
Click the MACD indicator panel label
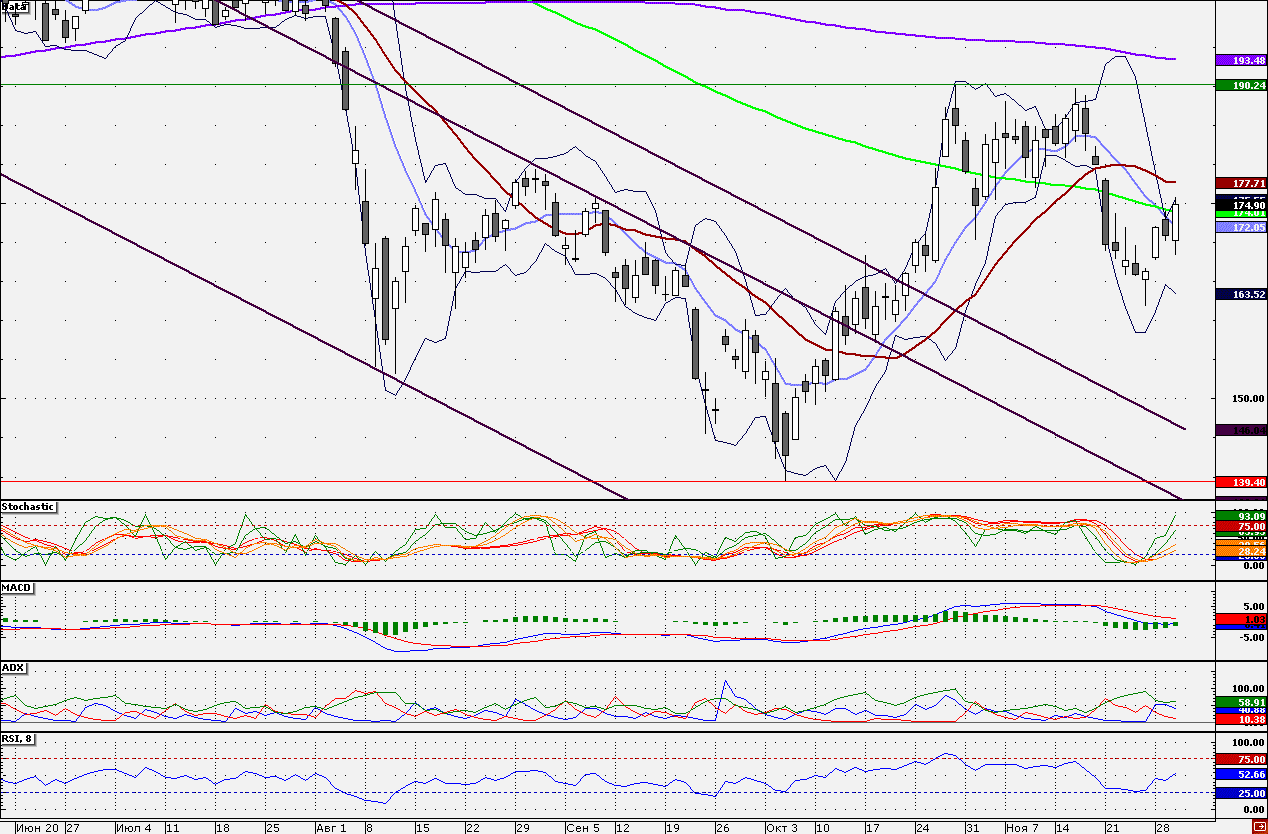[x=14, y=588]
